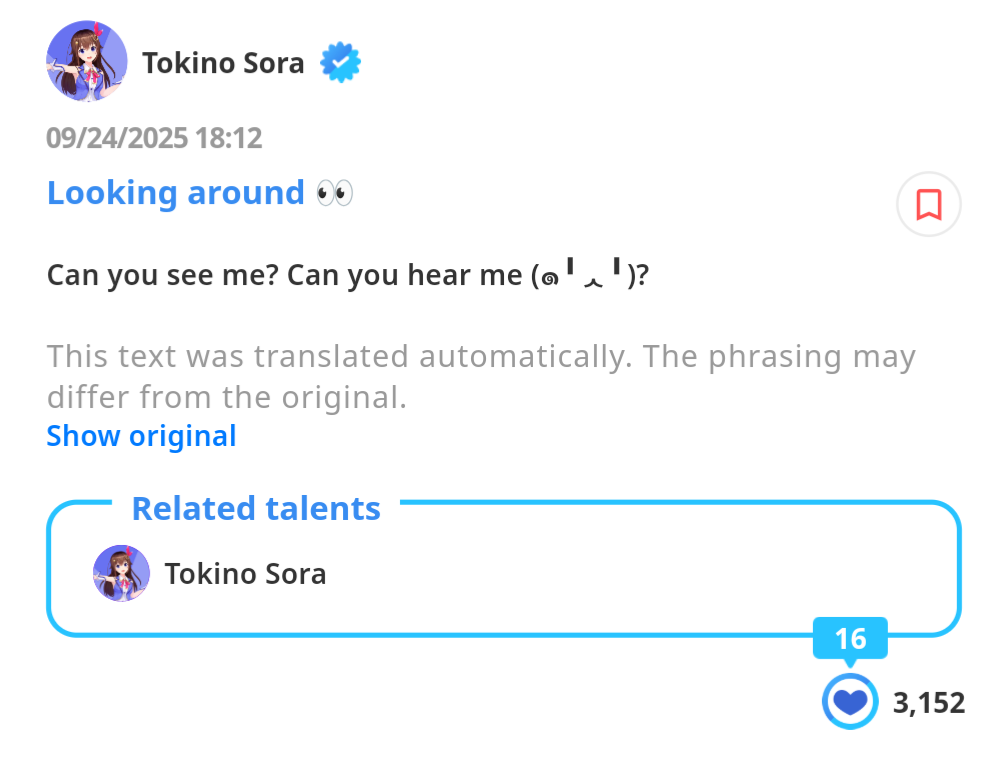
Task: Select Tokino Sora name in Related talents
Action: tap(245, 574)
